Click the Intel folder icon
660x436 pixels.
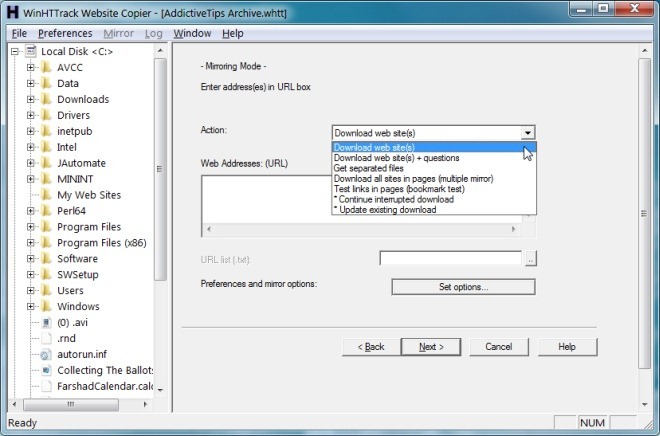pyautogui.click(x=46, y=147)
